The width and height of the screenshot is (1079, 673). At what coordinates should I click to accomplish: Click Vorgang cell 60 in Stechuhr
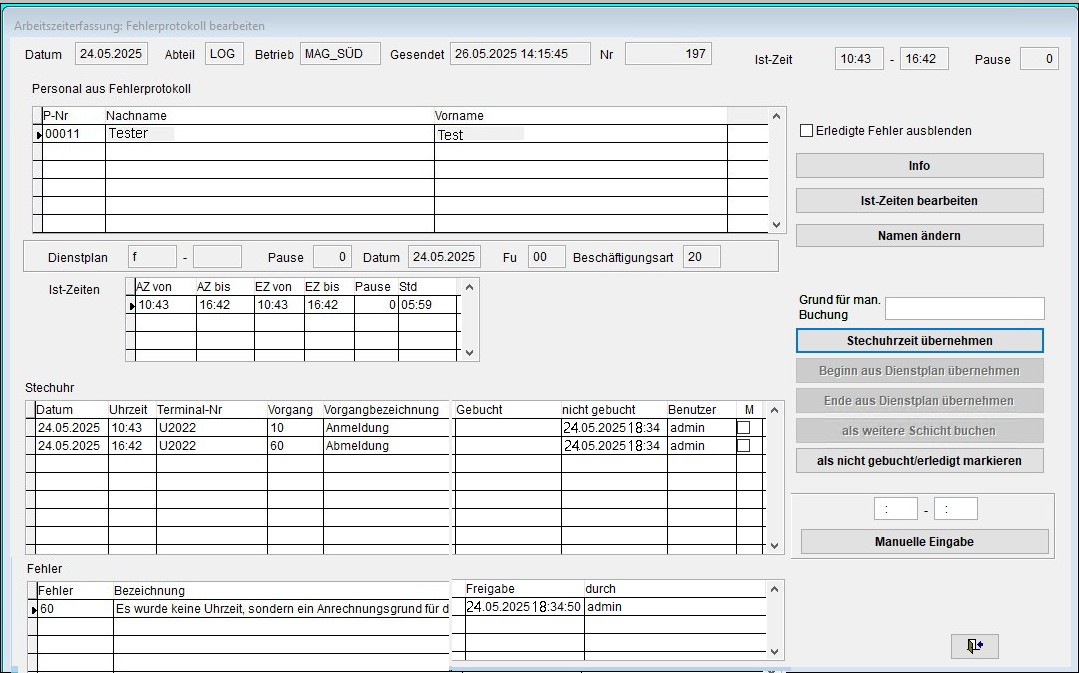click(295, 445)
